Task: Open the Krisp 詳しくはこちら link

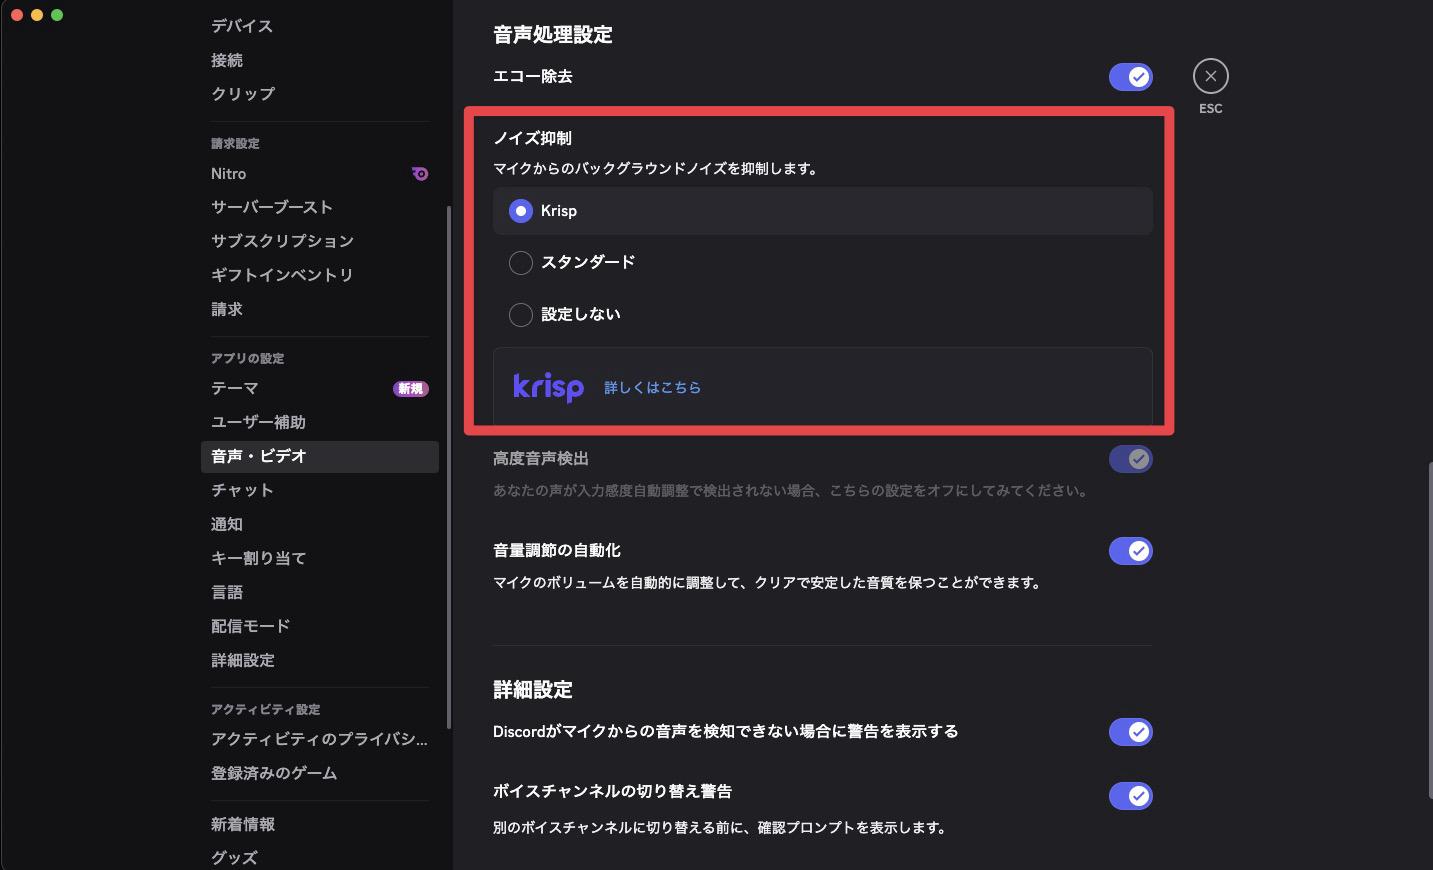Action: 652,388
